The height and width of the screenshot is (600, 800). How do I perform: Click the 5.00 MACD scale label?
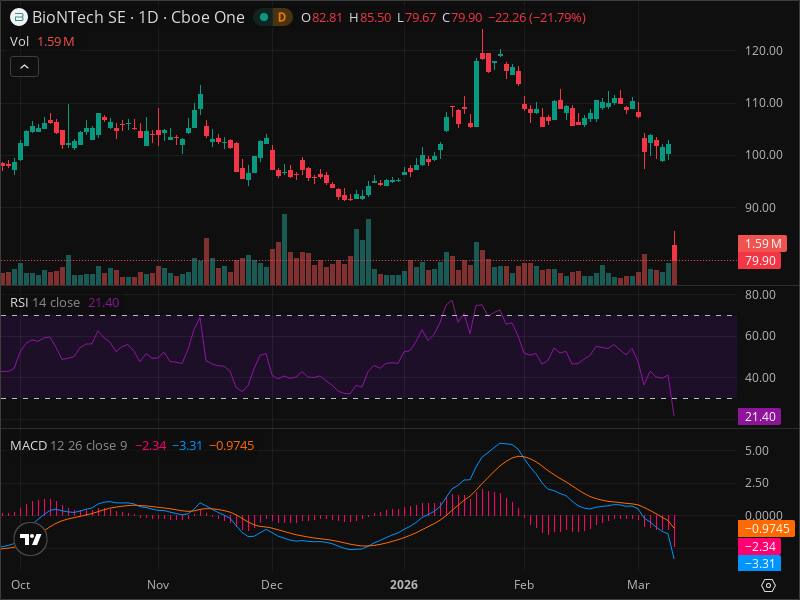click(x=757, y=451)
